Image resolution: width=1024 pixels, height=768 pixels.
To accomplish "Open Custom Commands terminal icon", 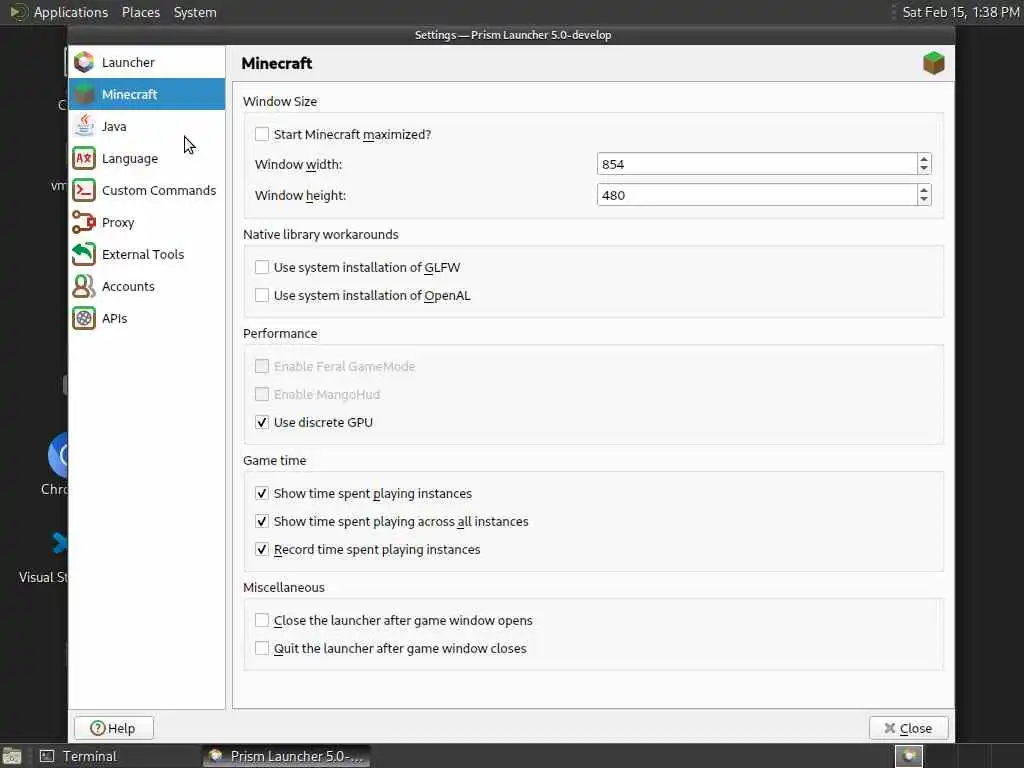I will [84, 190].
